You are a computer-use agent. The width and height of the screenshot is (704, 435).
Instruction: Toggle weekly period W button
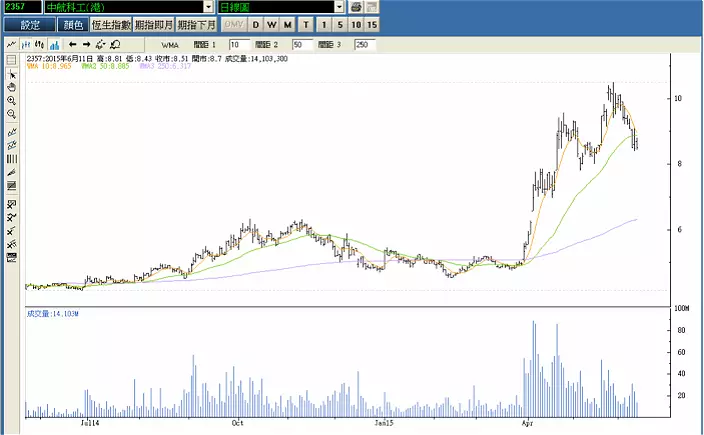[x=272, y=24]
